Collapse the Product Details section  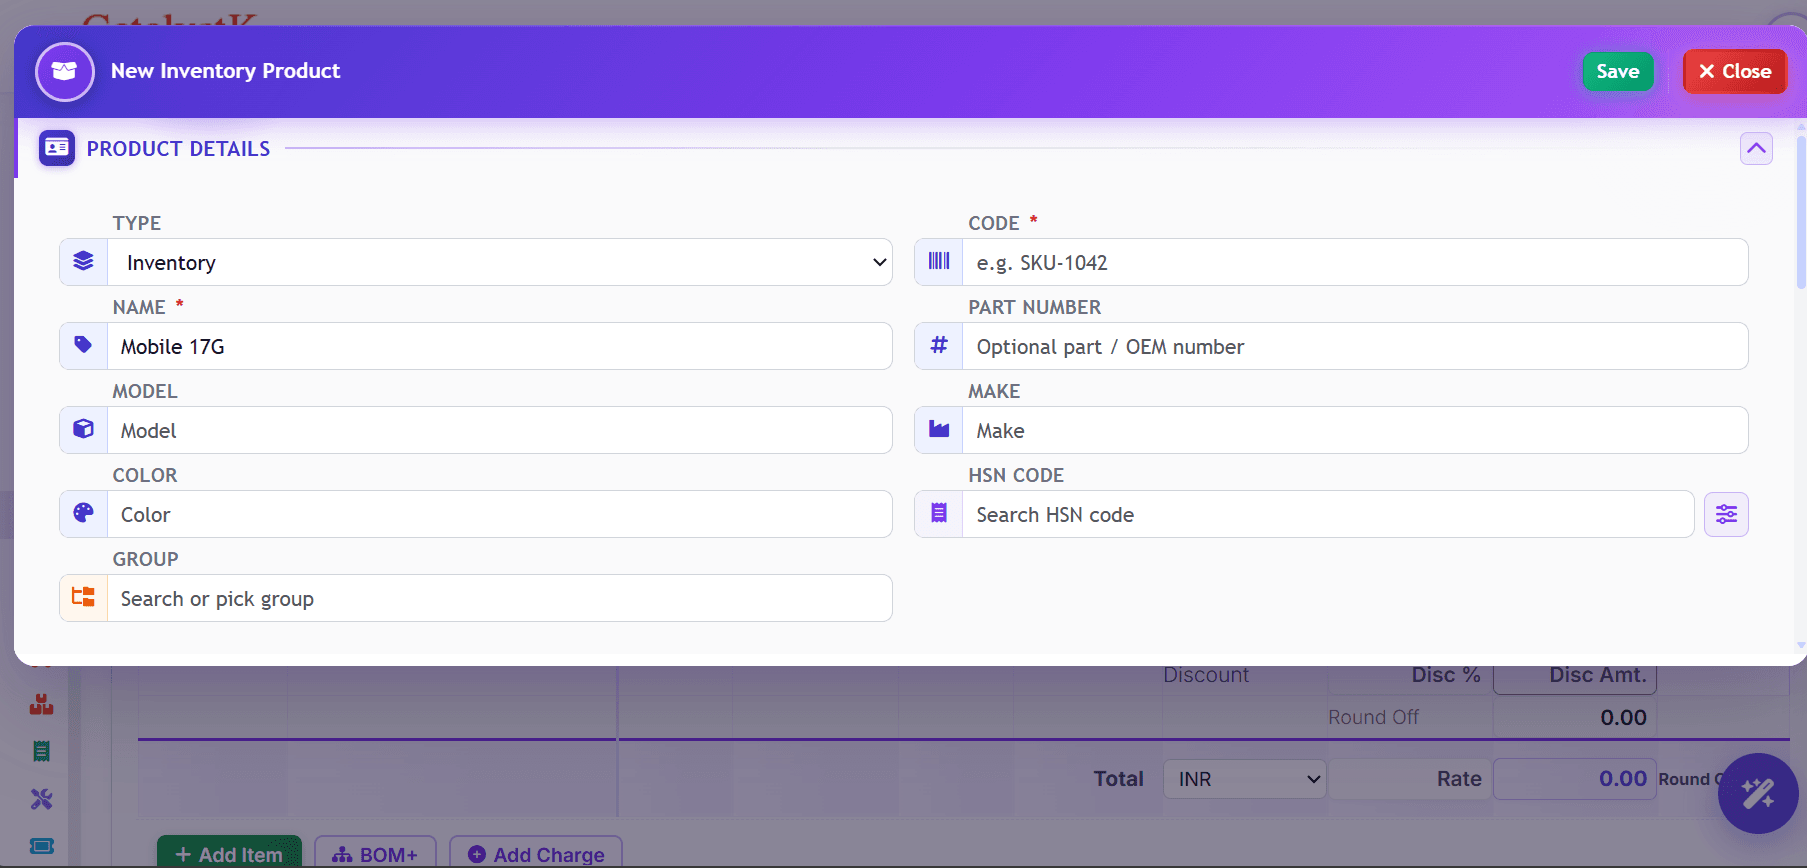click(x=1756, y=148)
